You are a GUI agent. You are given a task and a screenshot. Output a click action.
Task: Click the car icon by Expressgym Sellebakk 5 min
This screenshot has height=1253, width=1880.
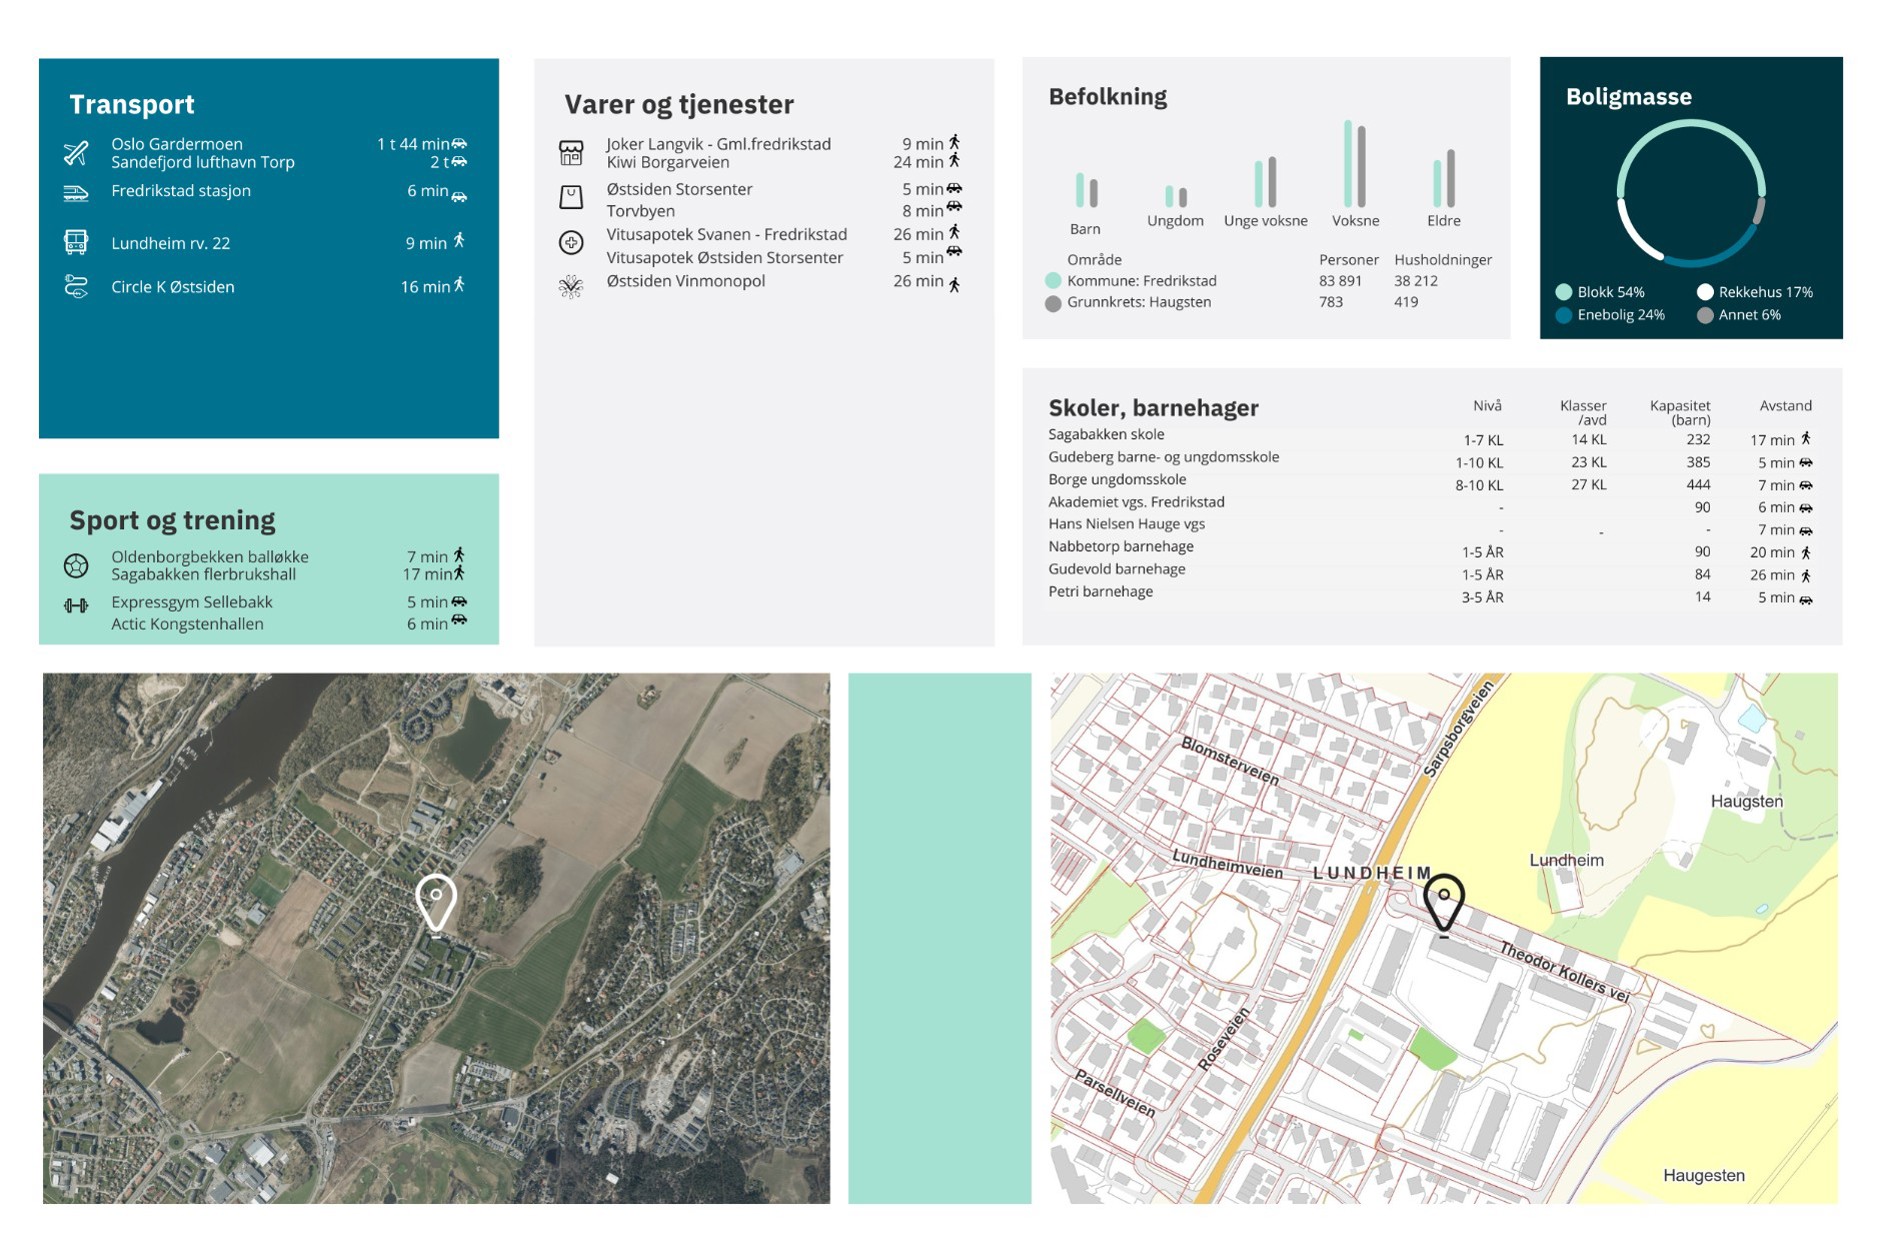[459, 601]
